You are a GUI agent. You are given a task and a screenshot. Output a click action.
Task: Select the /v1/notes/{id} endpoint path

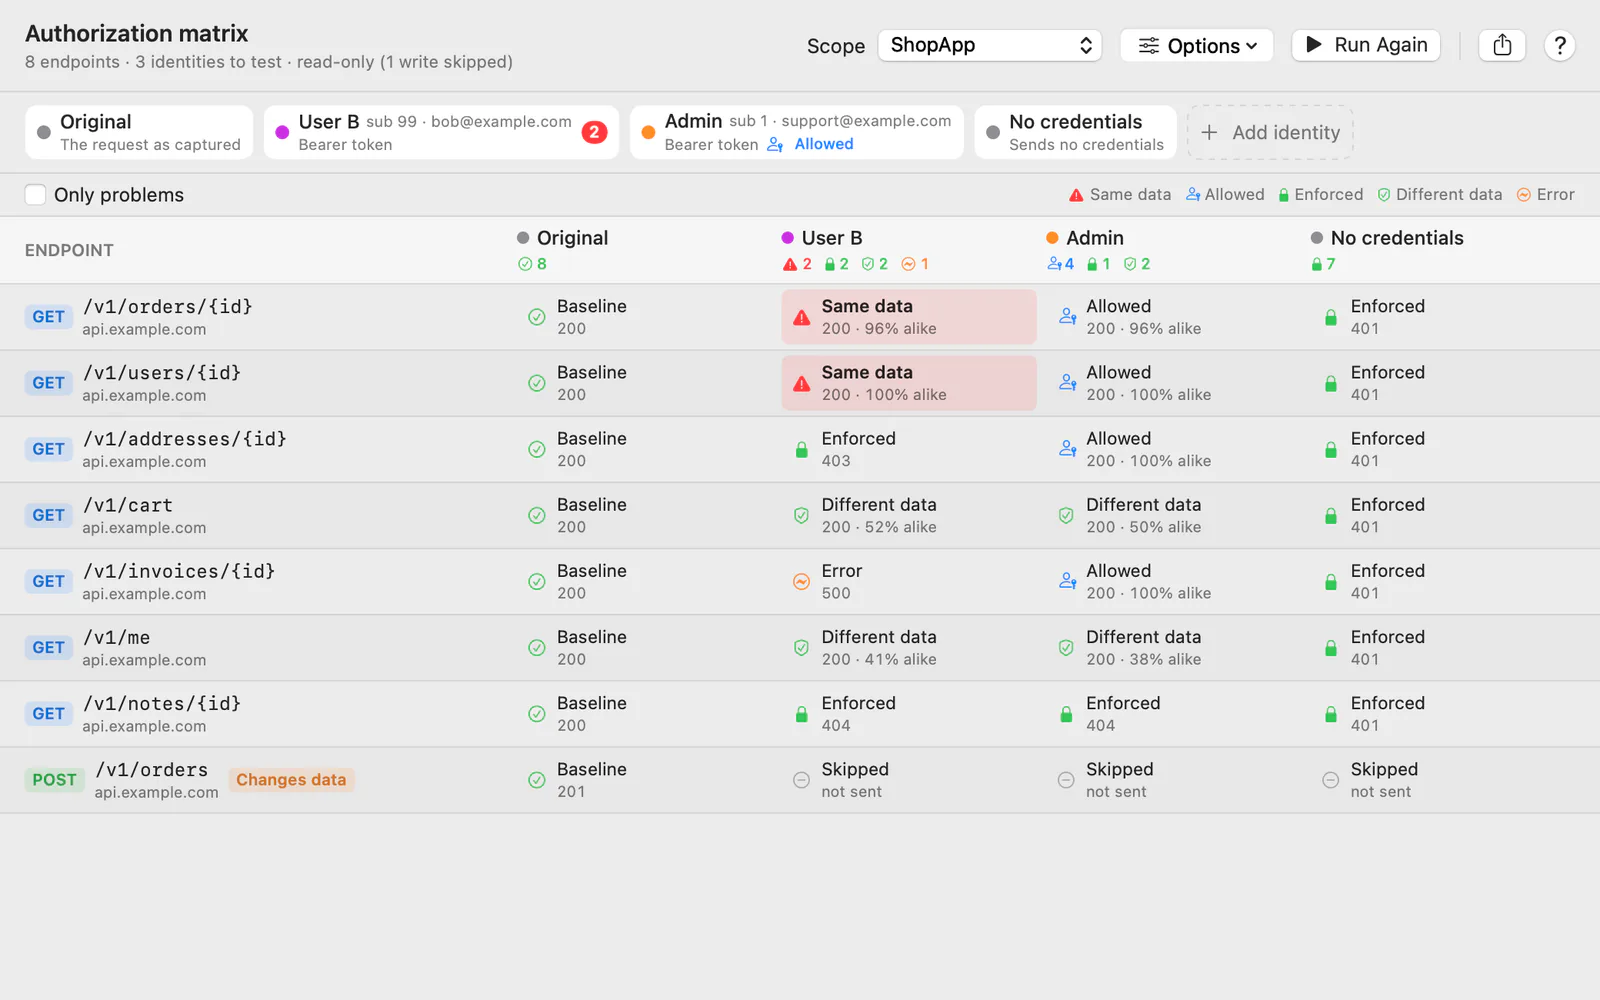(x=162, y=703)
